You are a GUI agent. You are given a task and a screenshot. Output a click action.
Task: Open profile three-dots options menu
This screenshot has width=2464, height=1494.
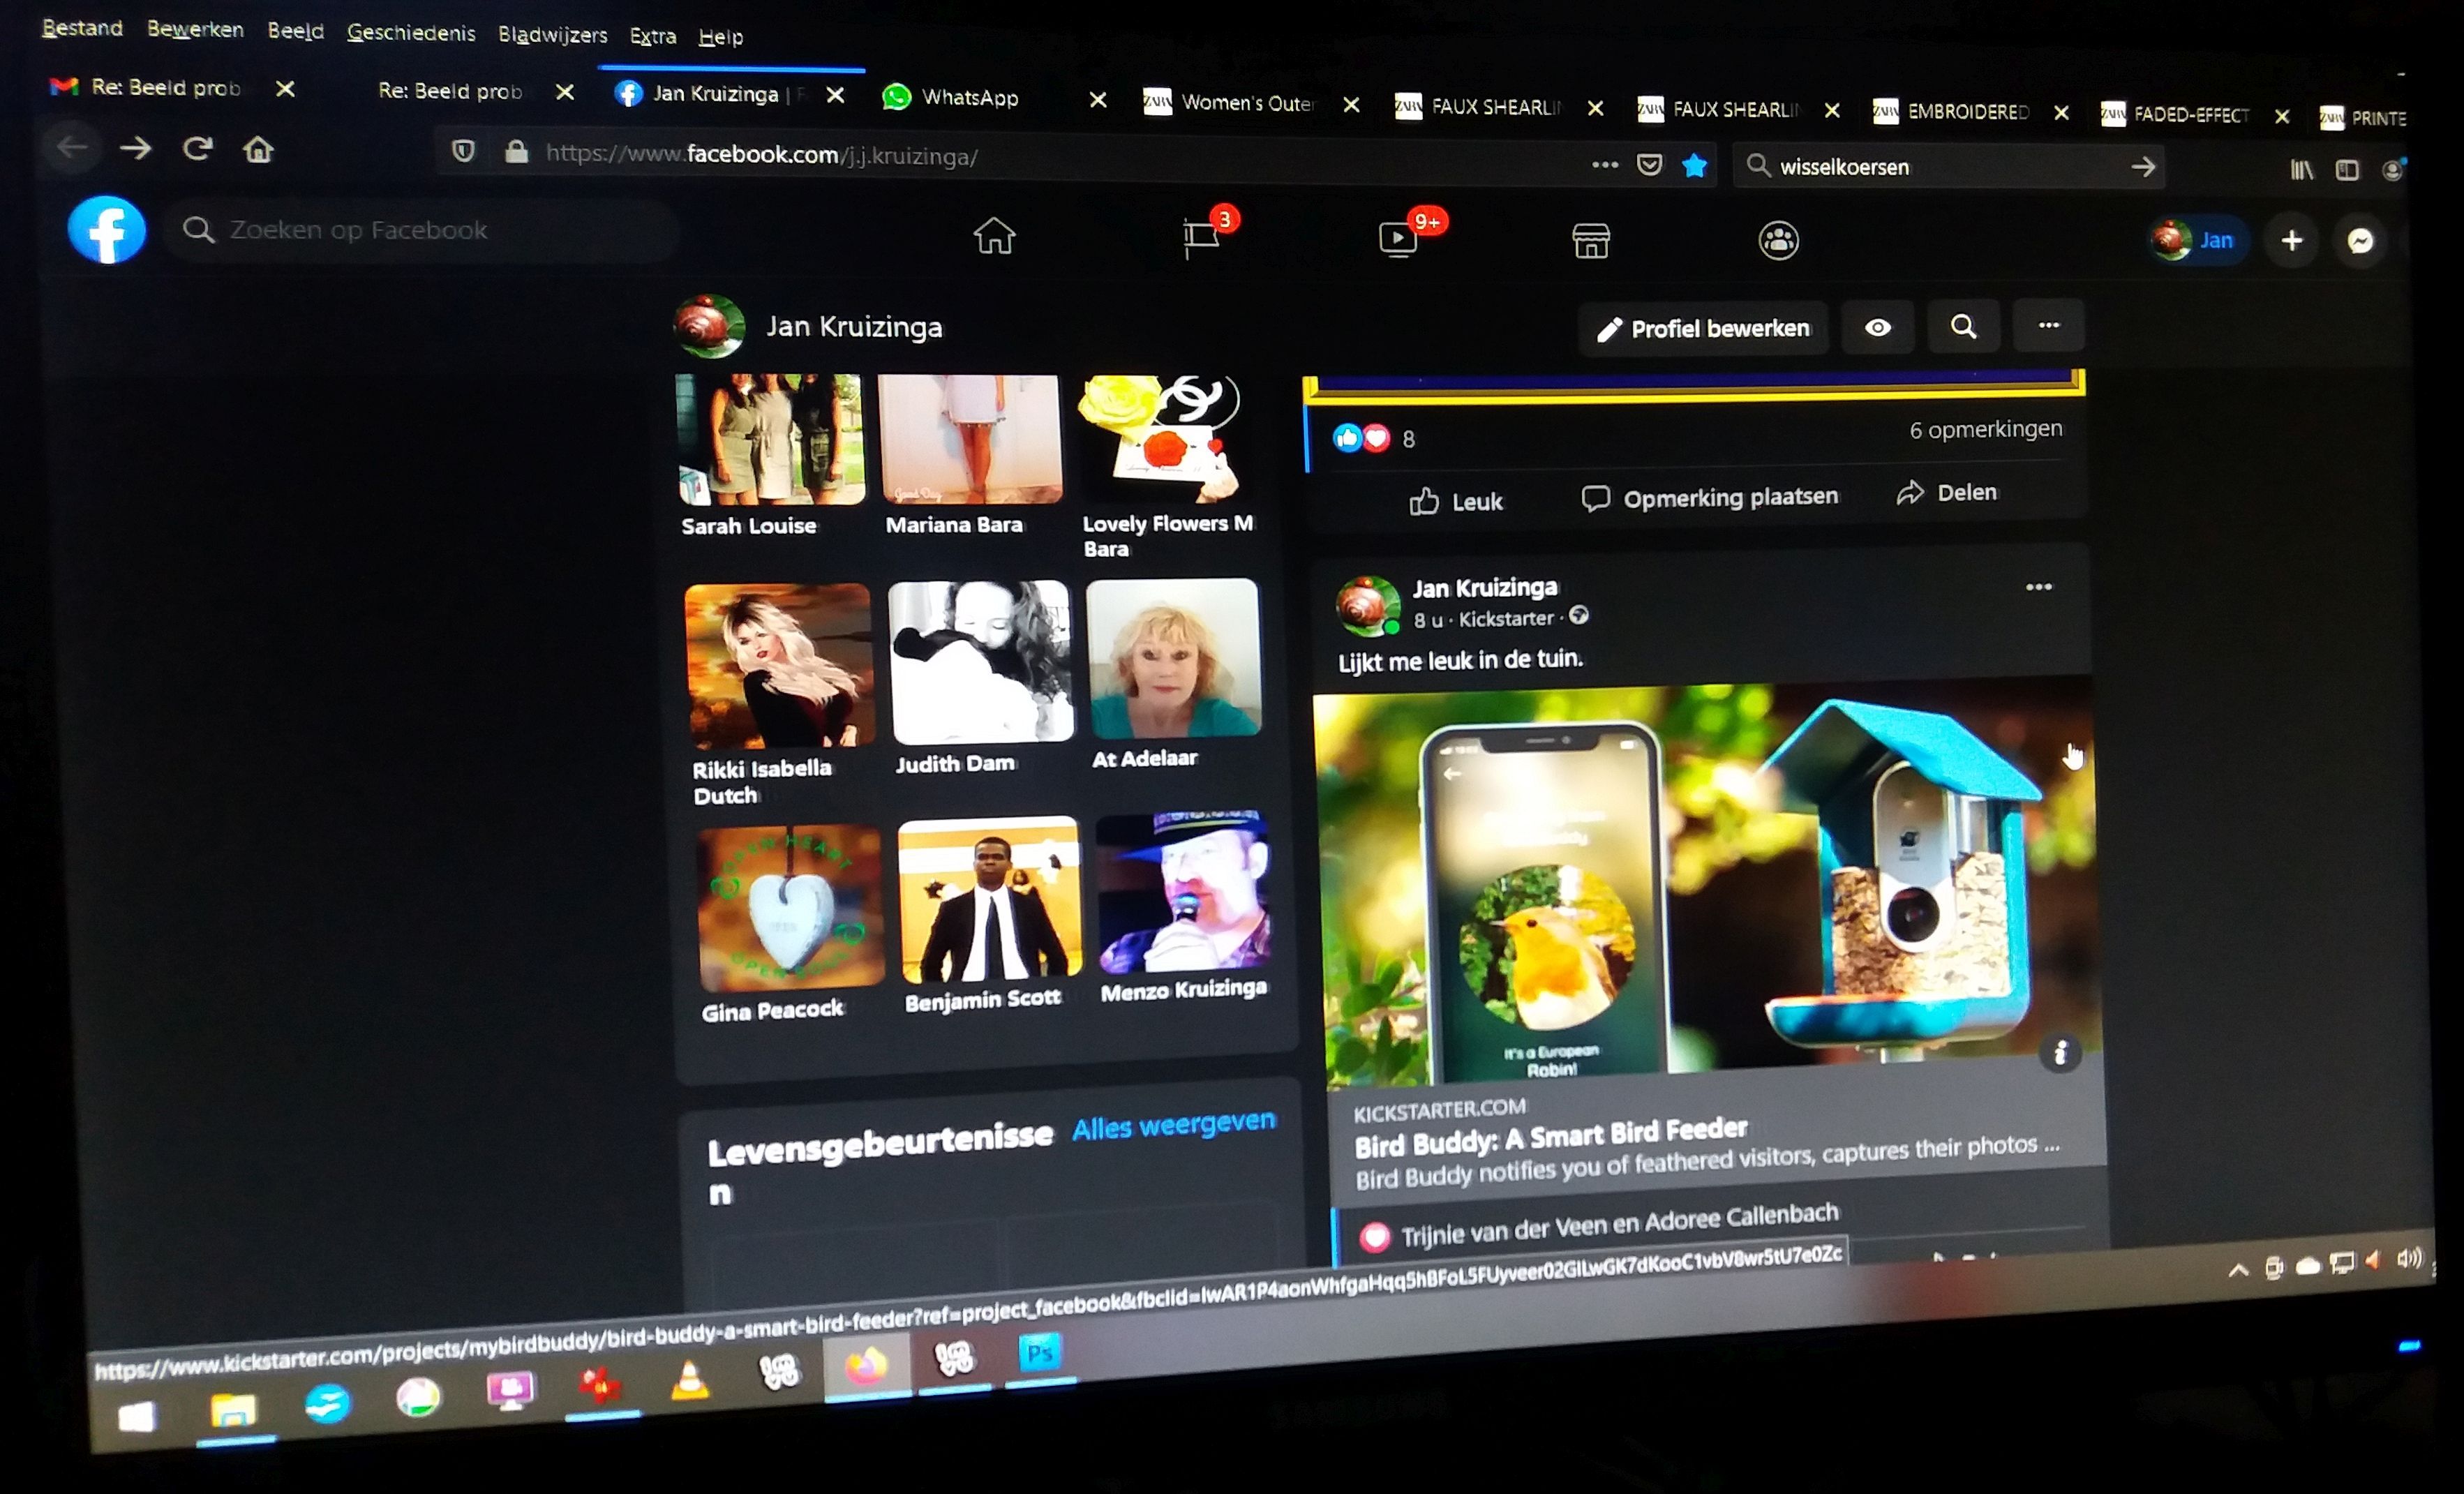[x=2048, y=325]
